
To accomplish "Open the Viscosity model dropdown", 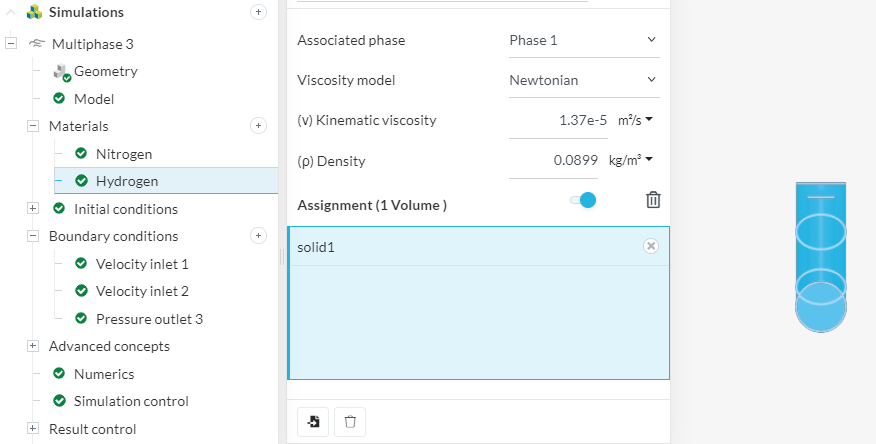I will pos(583,80).
